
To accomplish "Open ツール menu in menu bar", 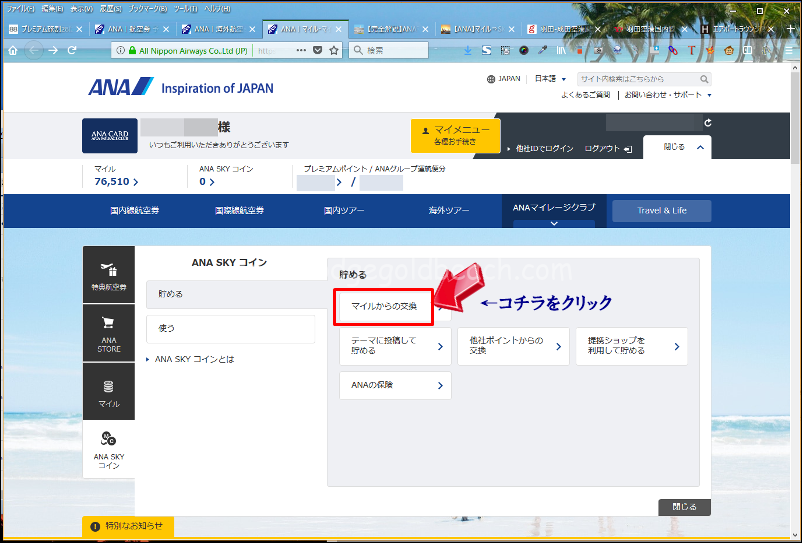I will (x=186, y=9).
